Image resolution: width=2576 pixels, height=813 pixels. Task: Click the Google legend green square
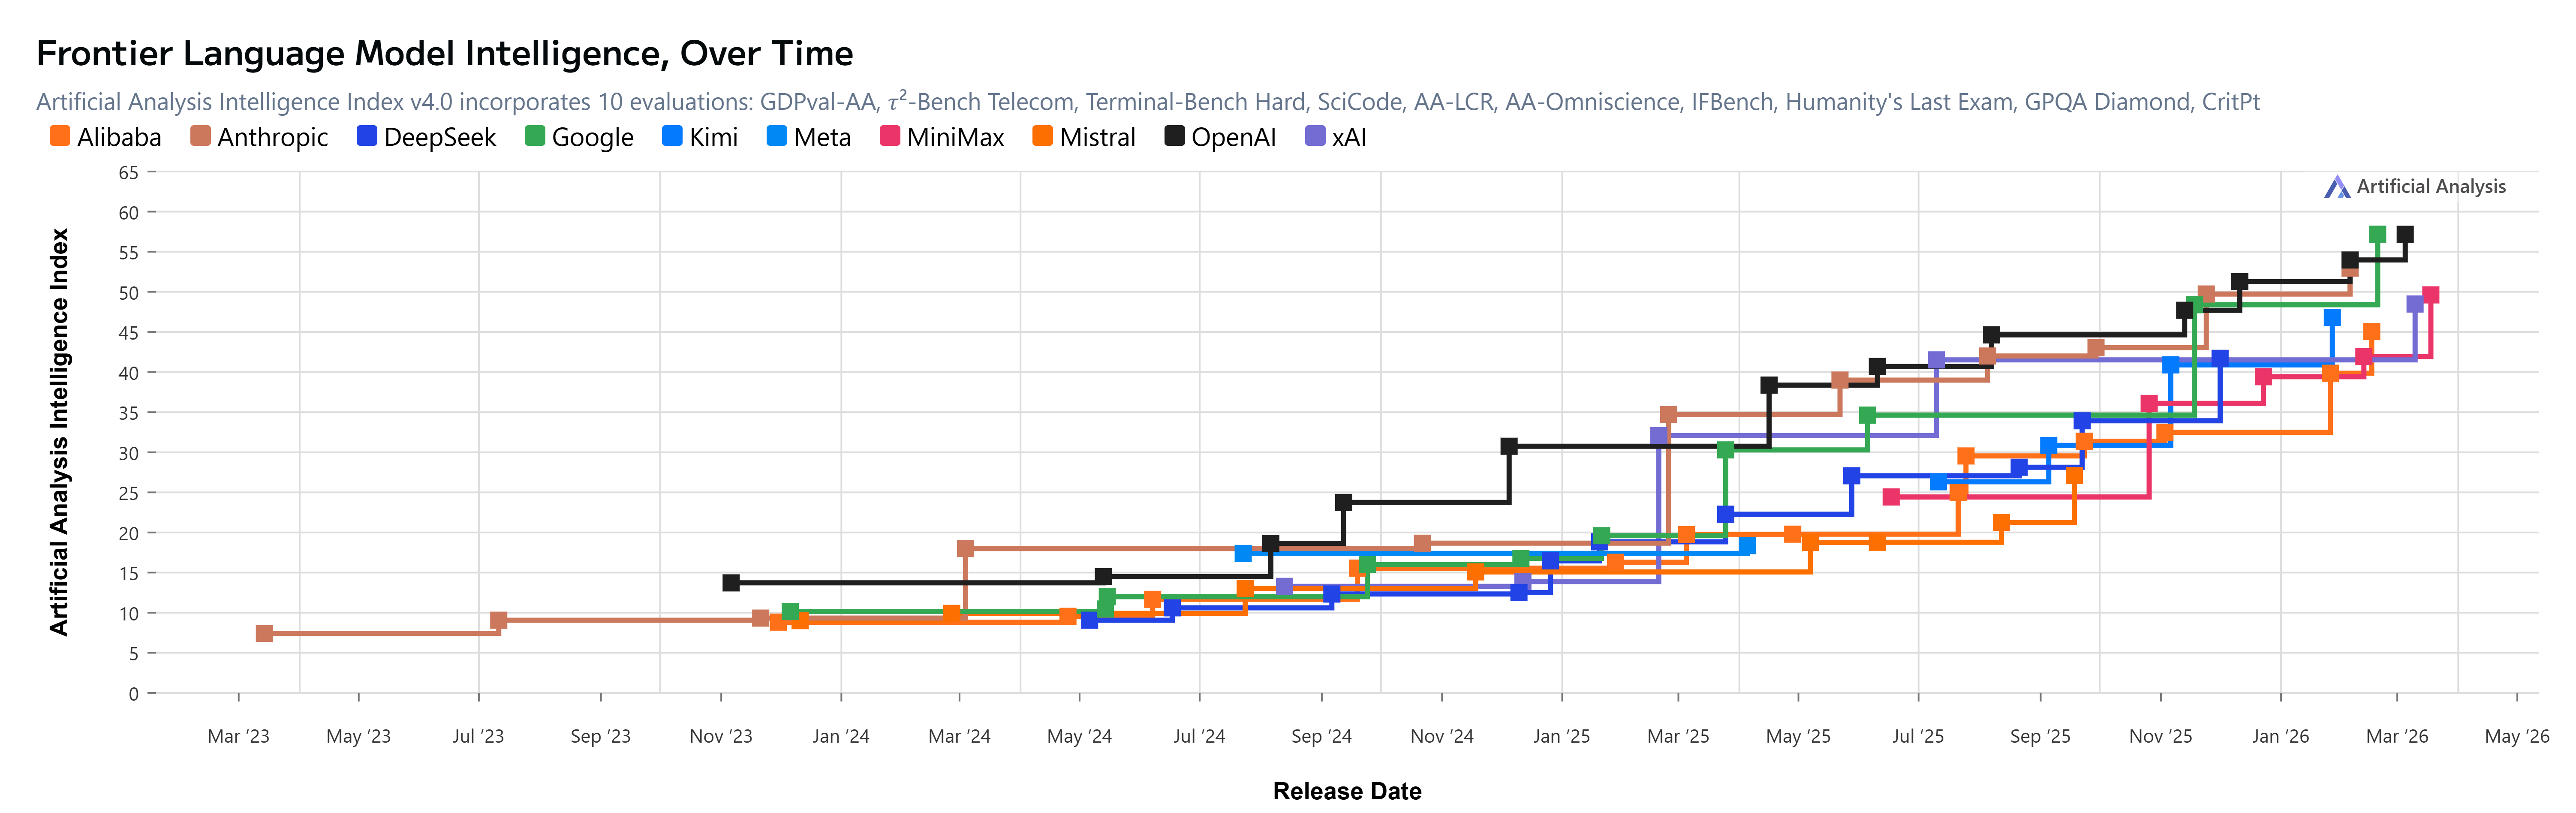pos(535,136)
